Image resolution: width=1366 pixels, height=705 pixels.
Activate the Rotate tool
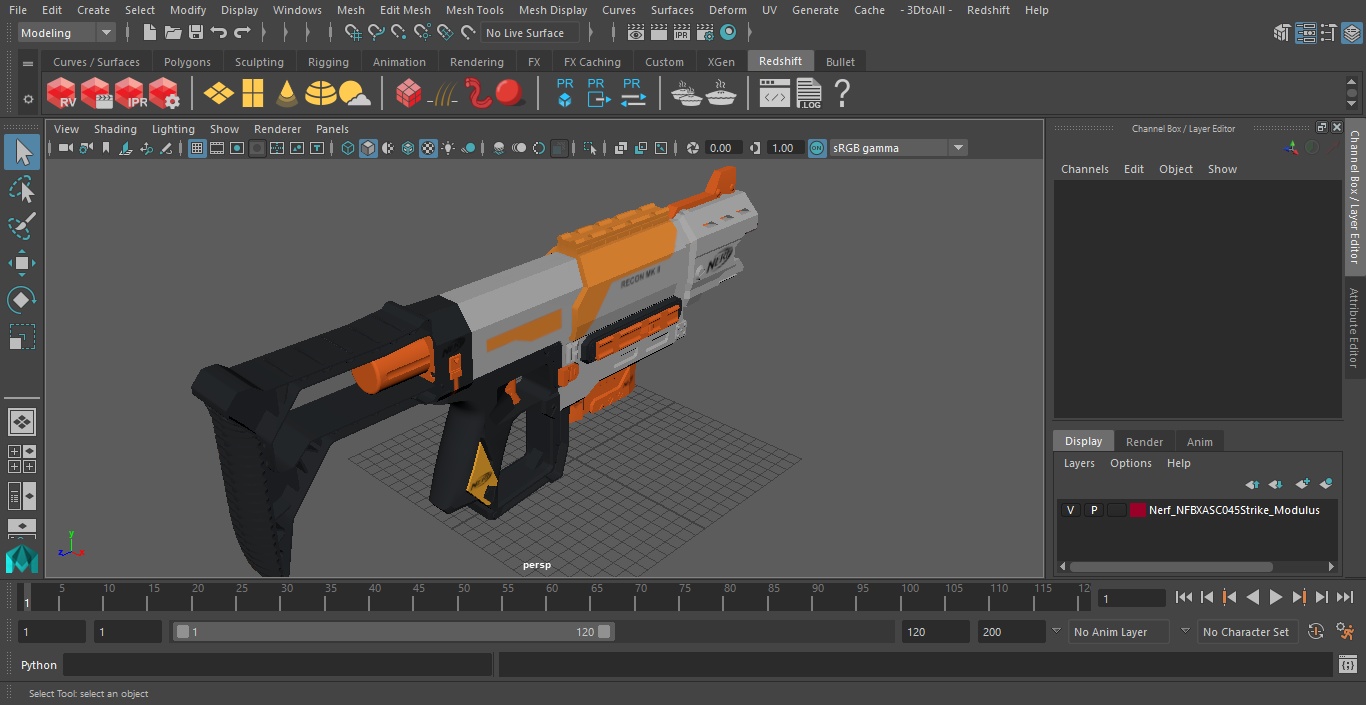tap(22, 300)
